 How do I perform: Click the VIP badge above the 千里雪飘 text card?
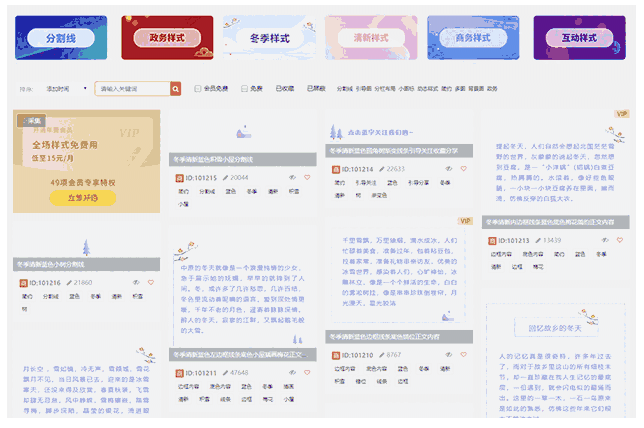[x=465, y=221]
